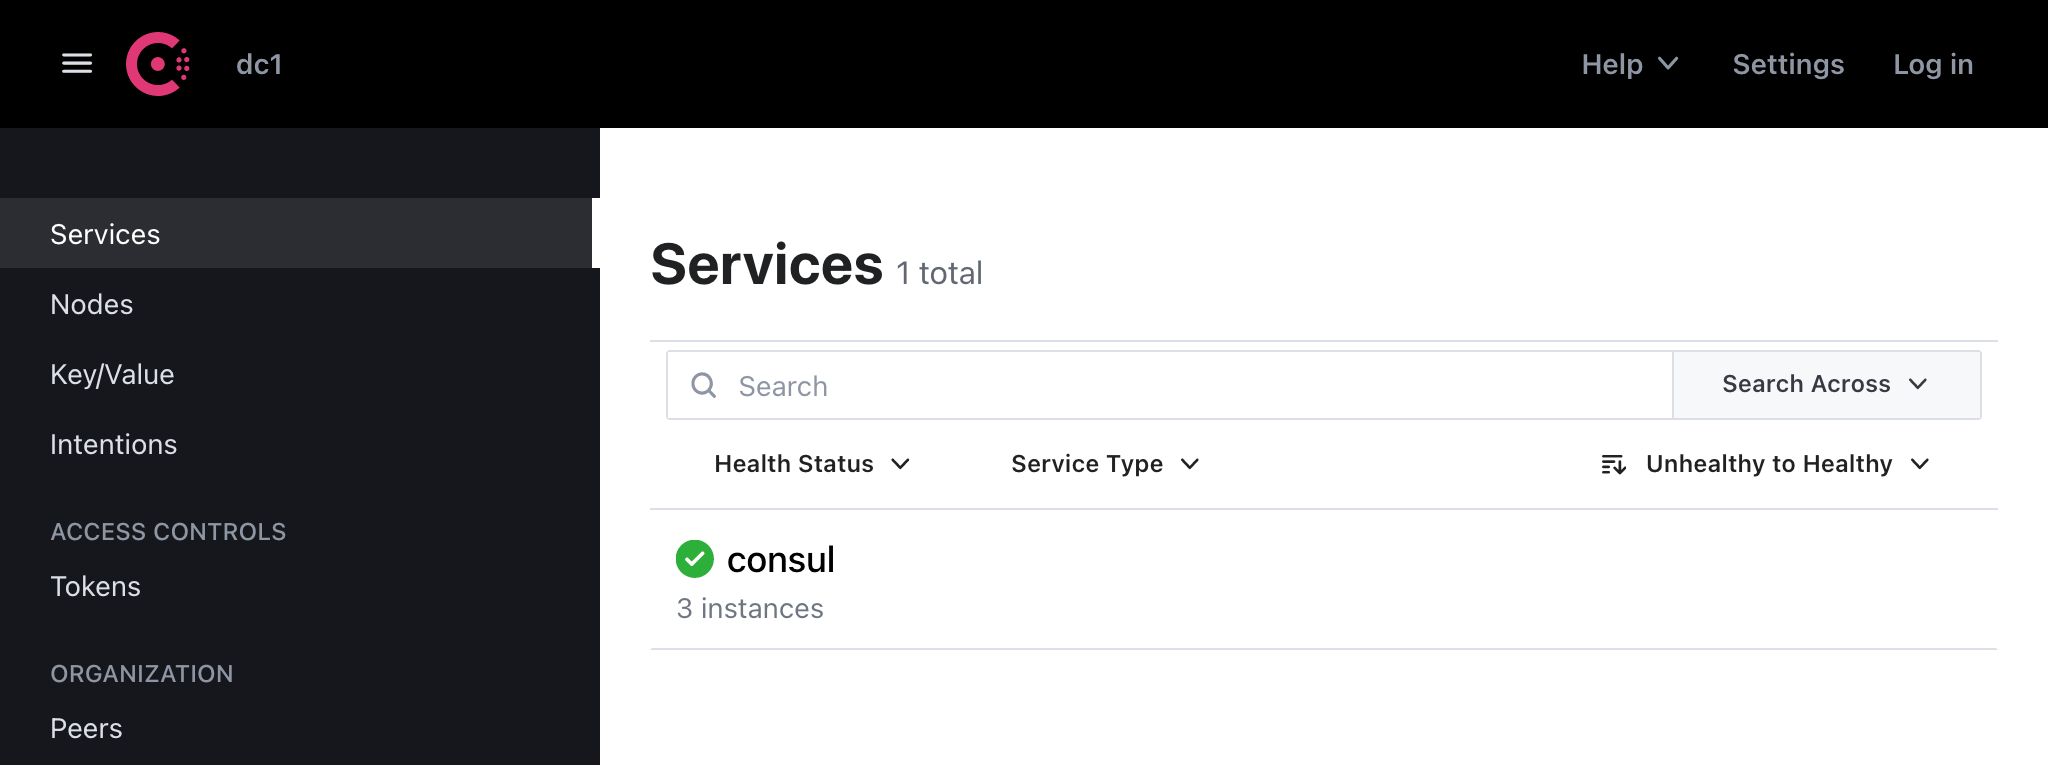Toggle the Service Type filter
The width and height of the screenshot is (2048, 765).
pos(1103,463)
